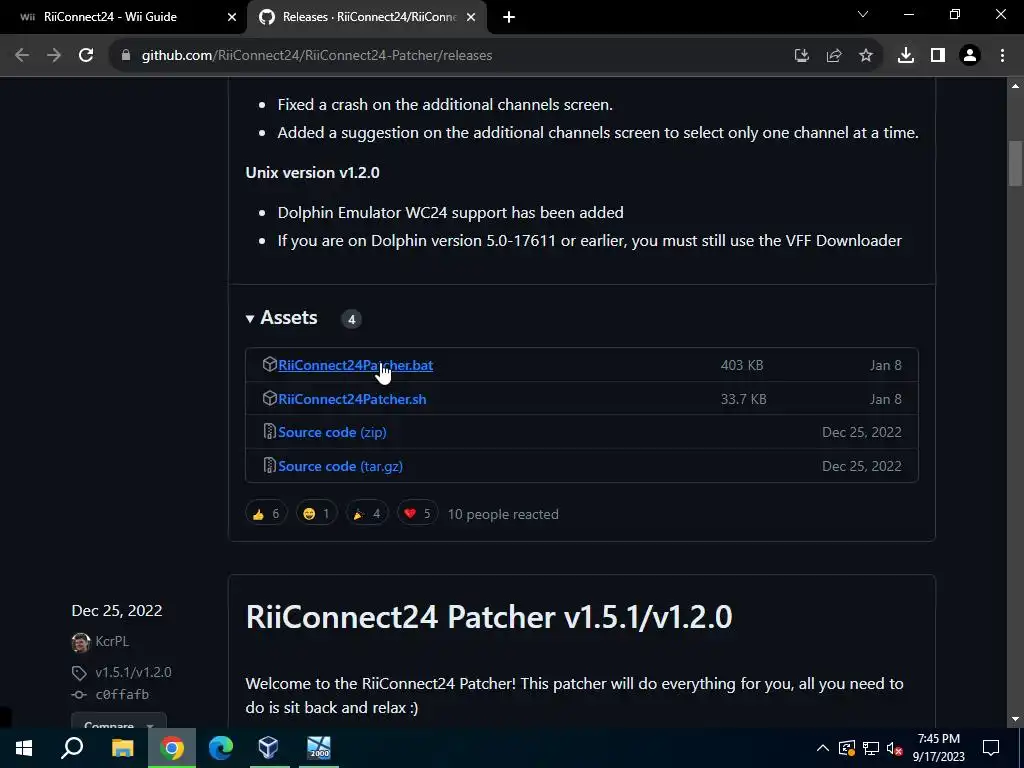The image size is (1024, 768).
Task: Open Chrome downloads tray
Action: pyautogui.click(x=906, y=56)
